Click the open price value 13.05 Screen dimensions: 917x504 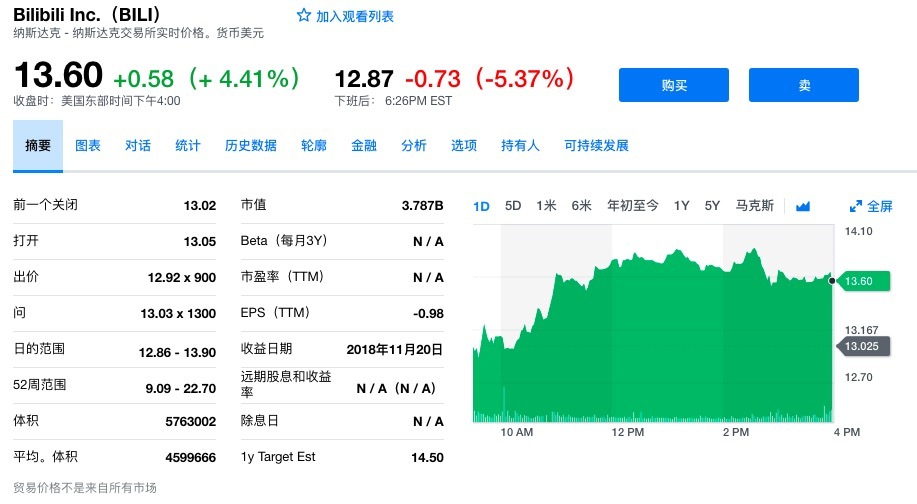click(x=200, y=241)
